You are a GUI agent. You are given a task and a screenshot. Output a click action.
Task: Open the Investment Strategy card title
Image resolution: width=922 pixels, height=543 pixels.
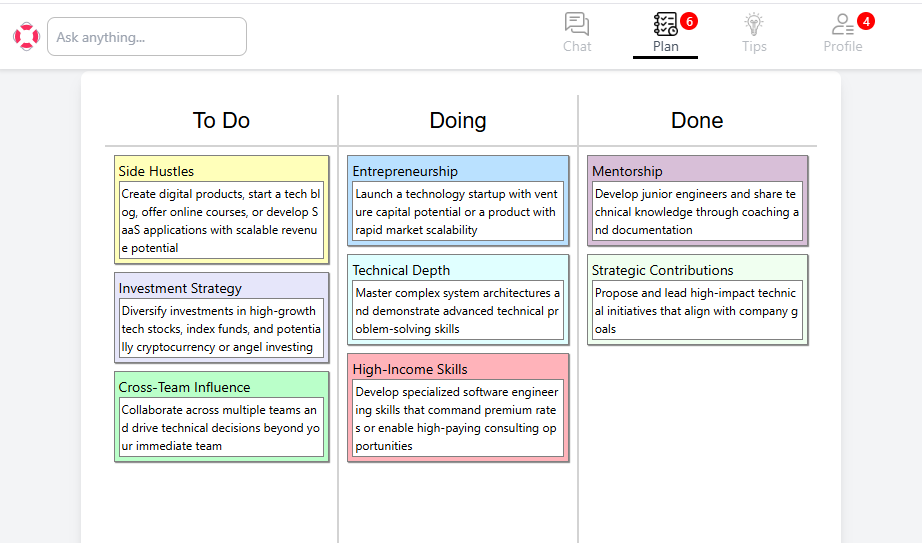[180, 288]
